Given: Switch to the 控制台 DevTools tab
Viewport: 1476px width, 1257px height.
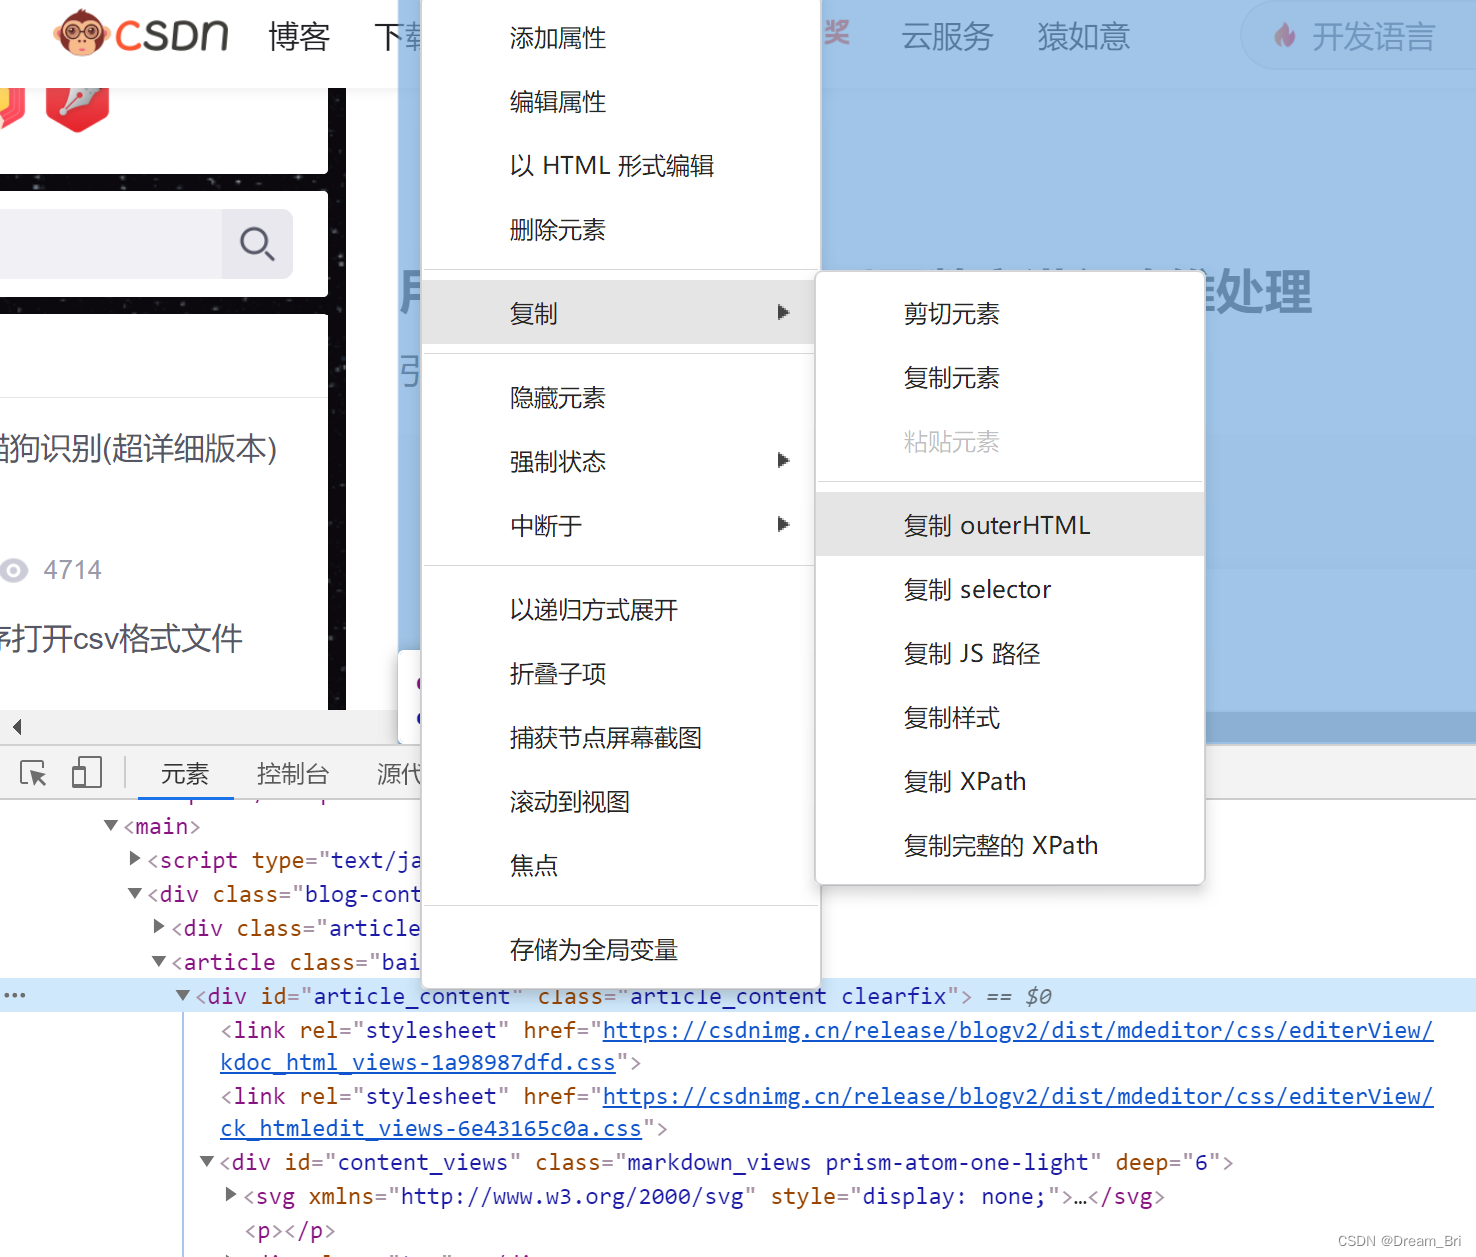Looking at the screenshot, I should pyautogui.click(x=293, y=773).
